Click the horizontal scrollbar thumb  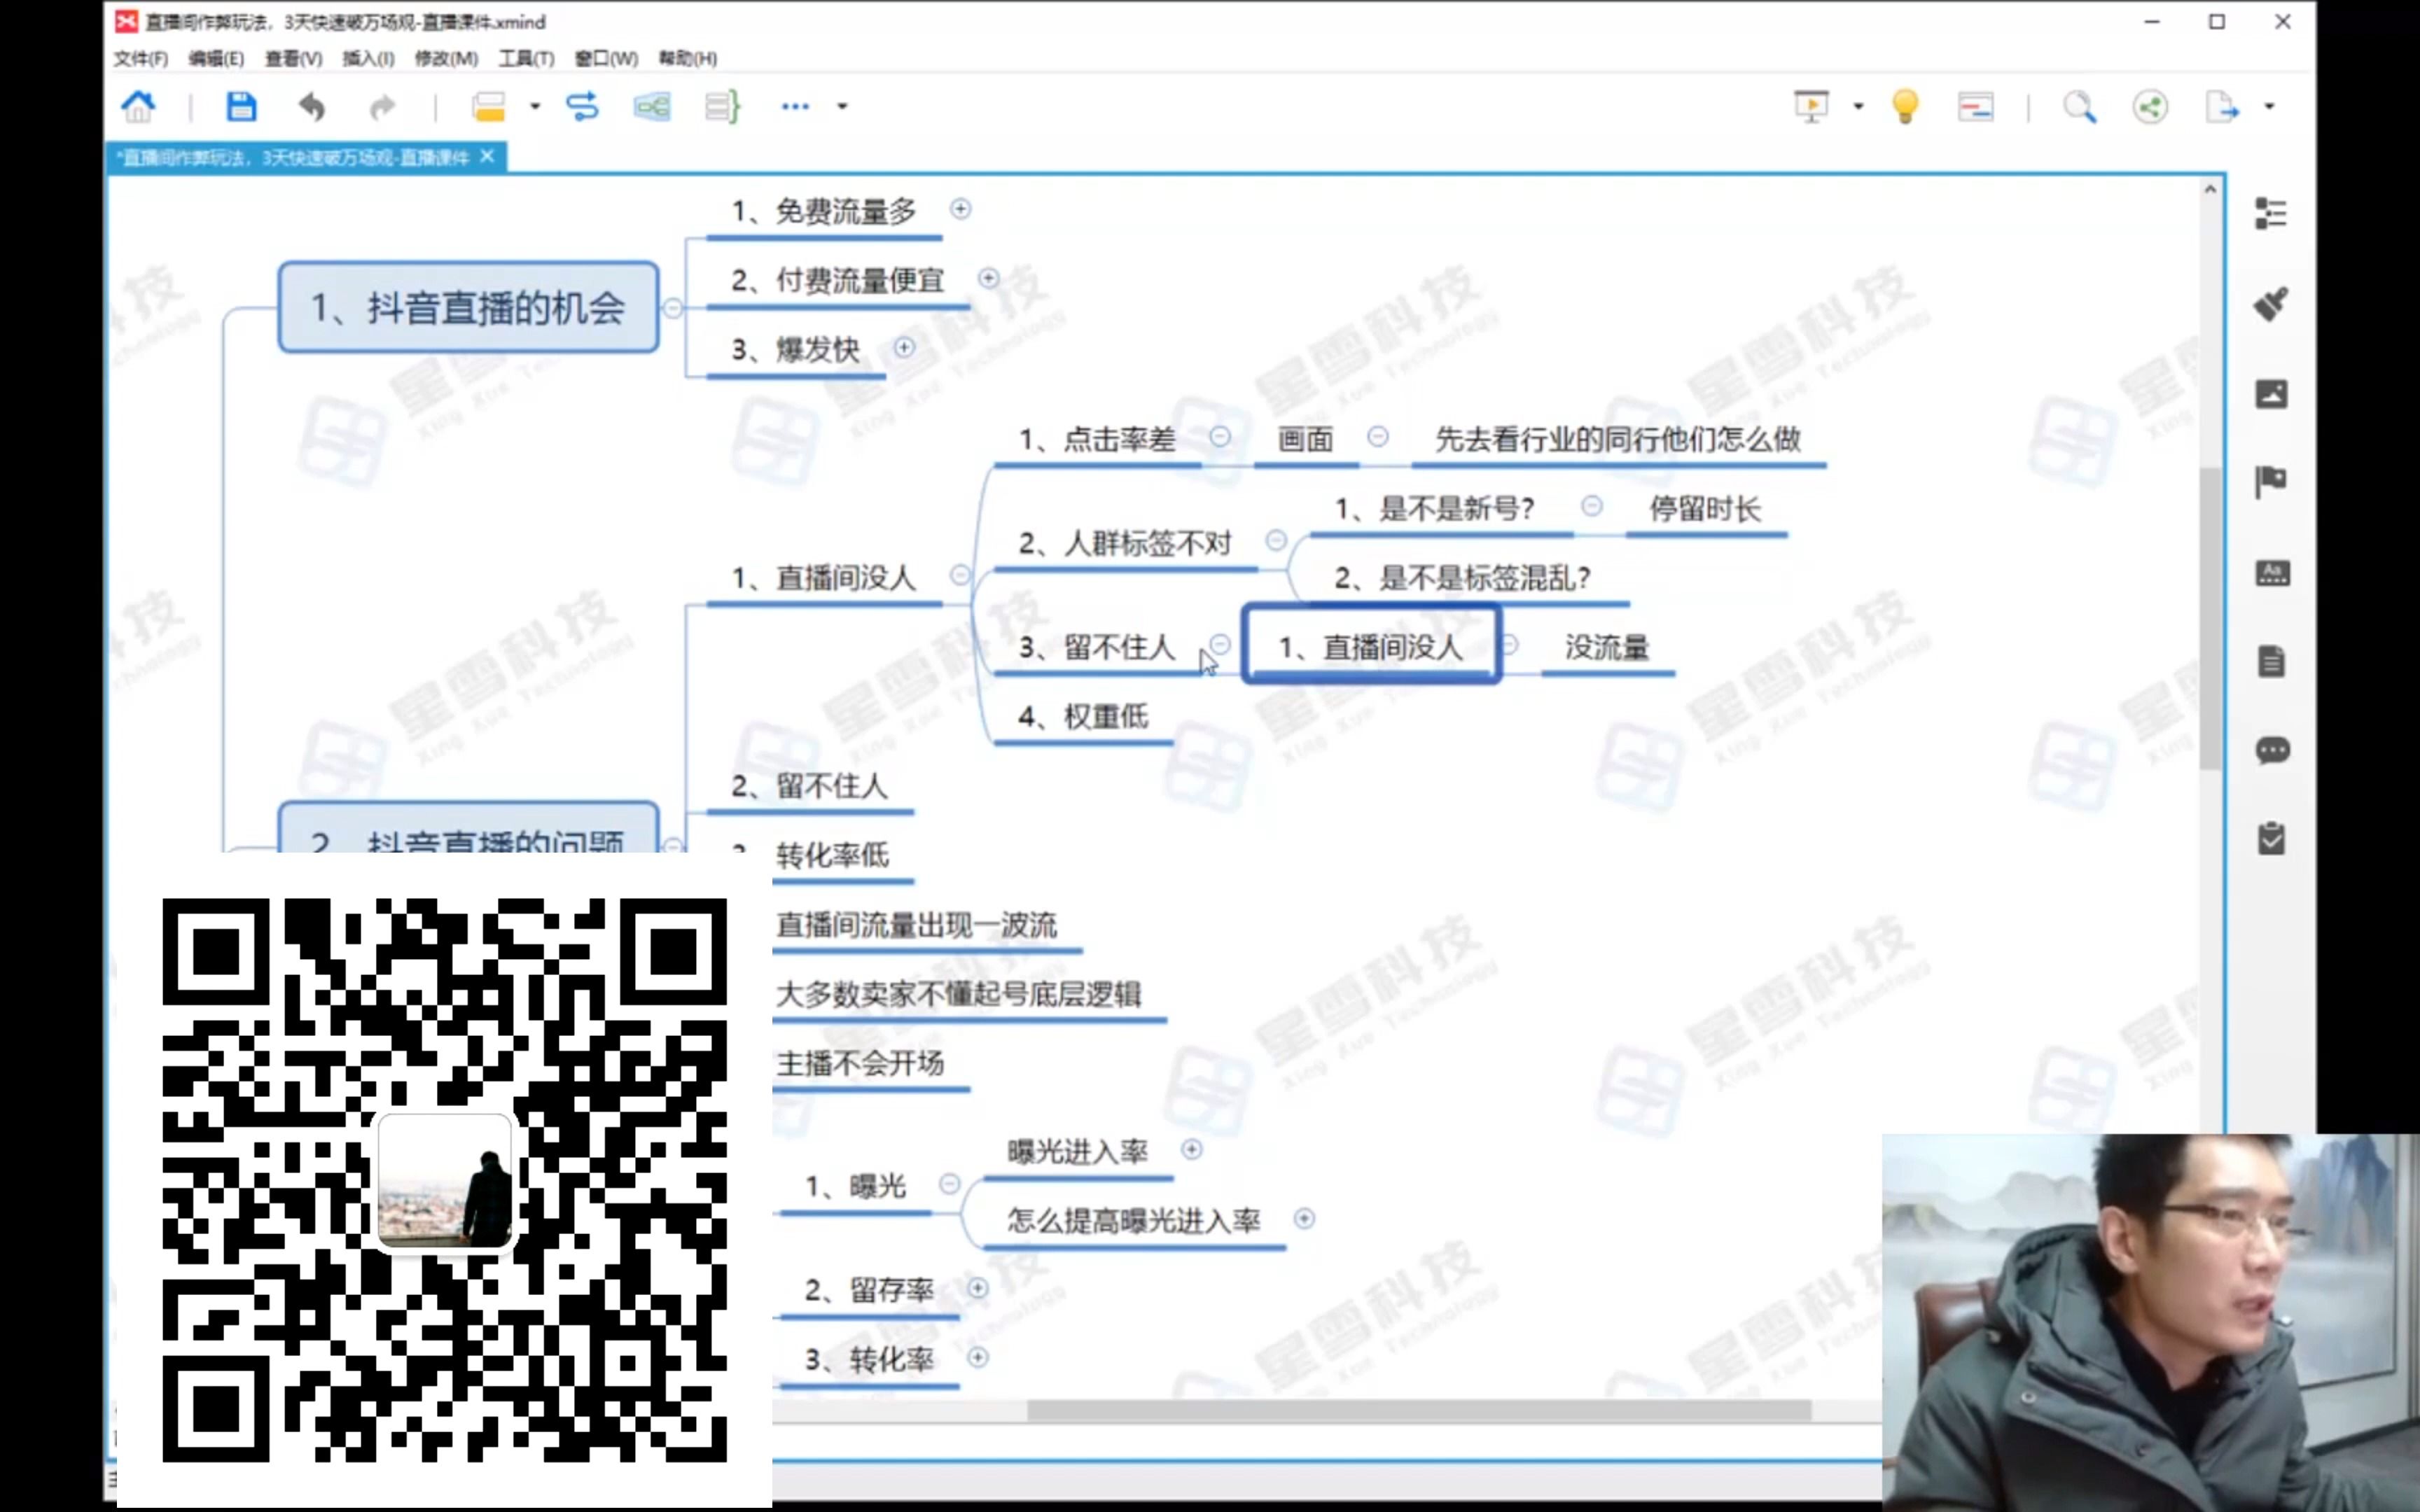click(1418, 1410)
